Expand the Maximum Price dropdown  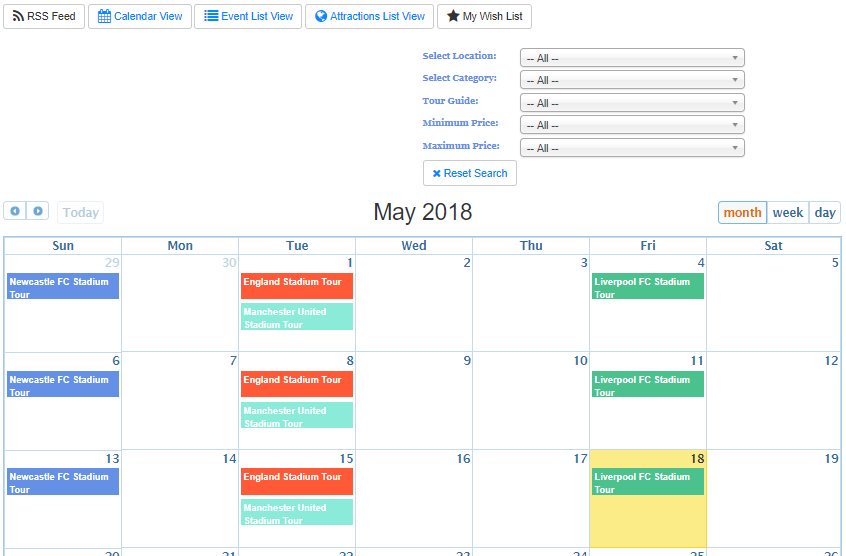(632, 147)
